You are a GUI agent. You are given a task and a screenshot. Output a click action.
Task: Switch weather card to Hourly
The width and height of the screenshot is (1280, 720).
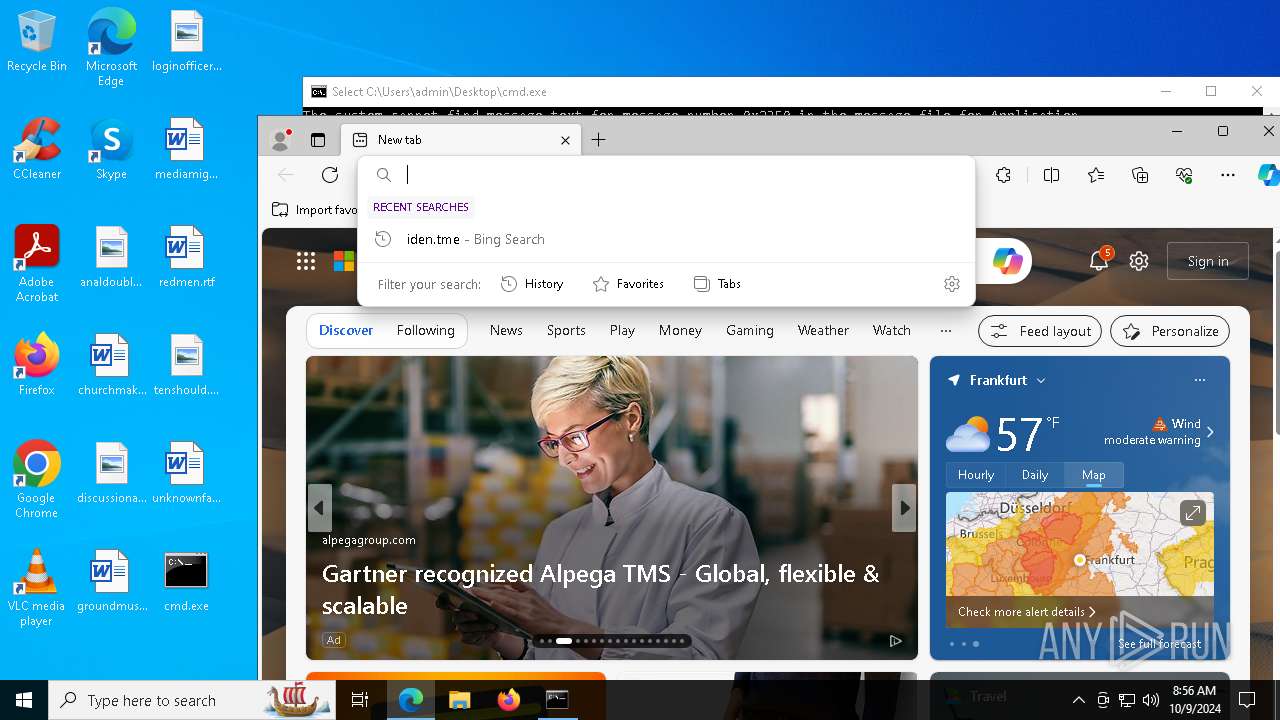[976, 475]
